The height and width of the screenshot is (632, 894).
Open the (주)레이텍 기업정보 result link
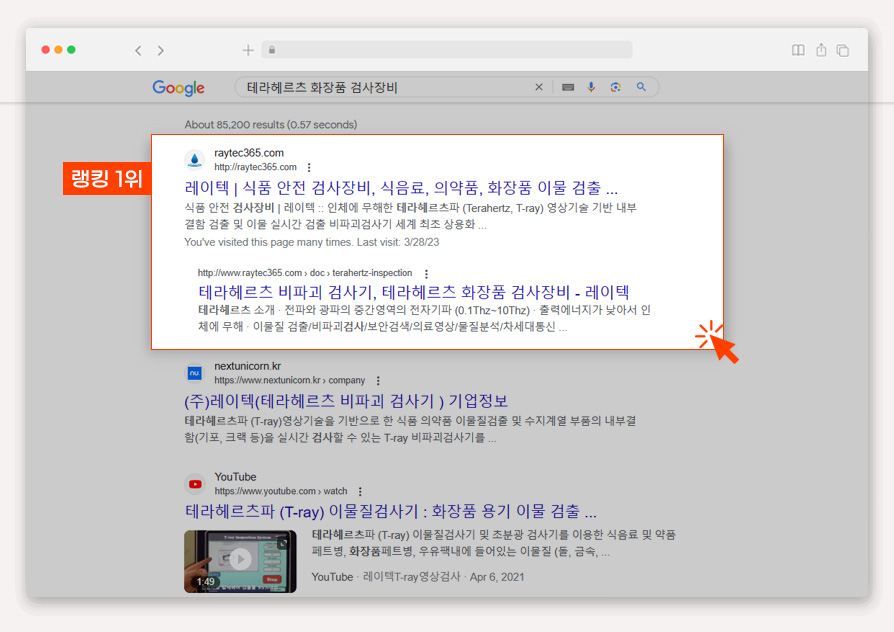coord(346,401)
